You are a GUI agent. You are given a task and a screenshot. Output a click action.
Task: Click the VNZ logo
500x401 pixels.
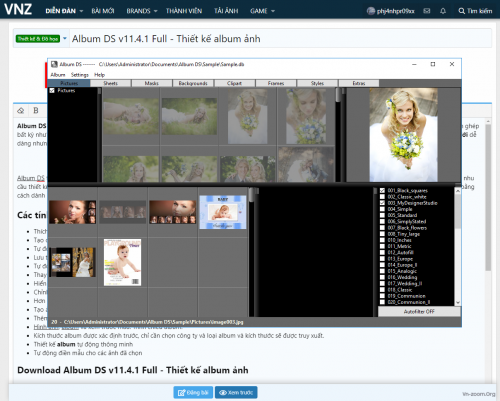point(18,9)
